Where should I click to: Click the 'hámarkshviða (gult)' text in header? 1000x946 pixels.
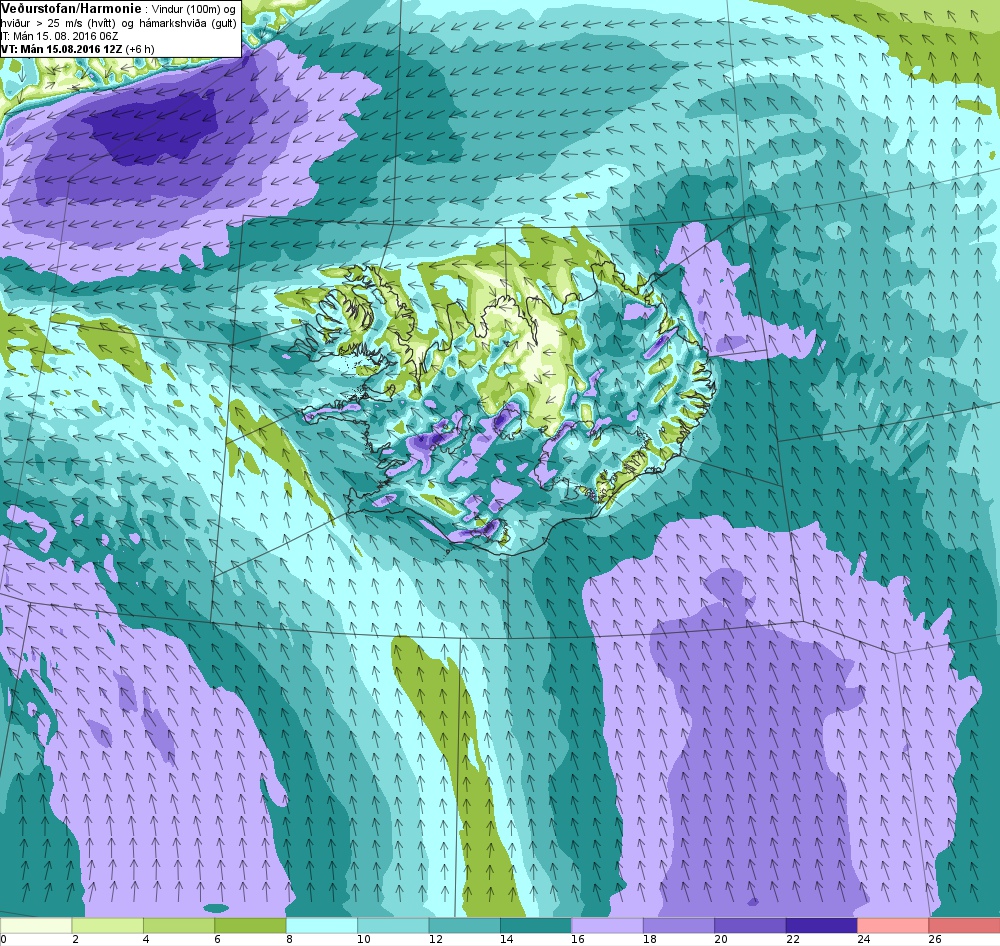pos(188,24)
